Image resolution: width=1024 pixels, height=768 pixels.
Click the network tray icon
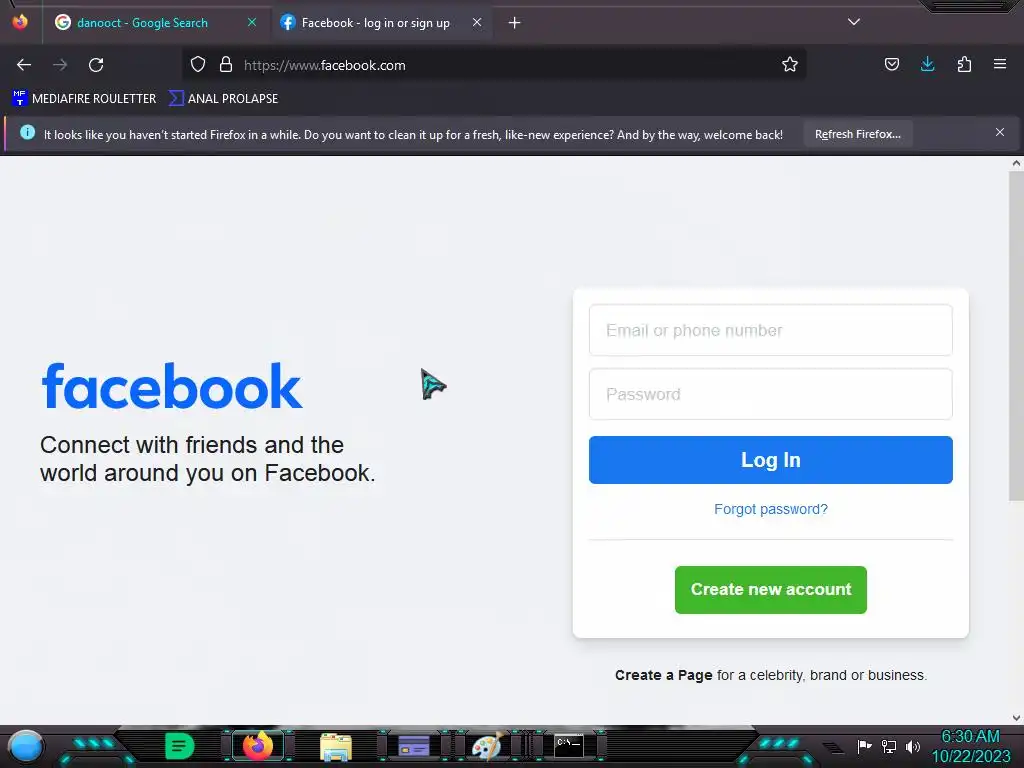click(889, 746)
